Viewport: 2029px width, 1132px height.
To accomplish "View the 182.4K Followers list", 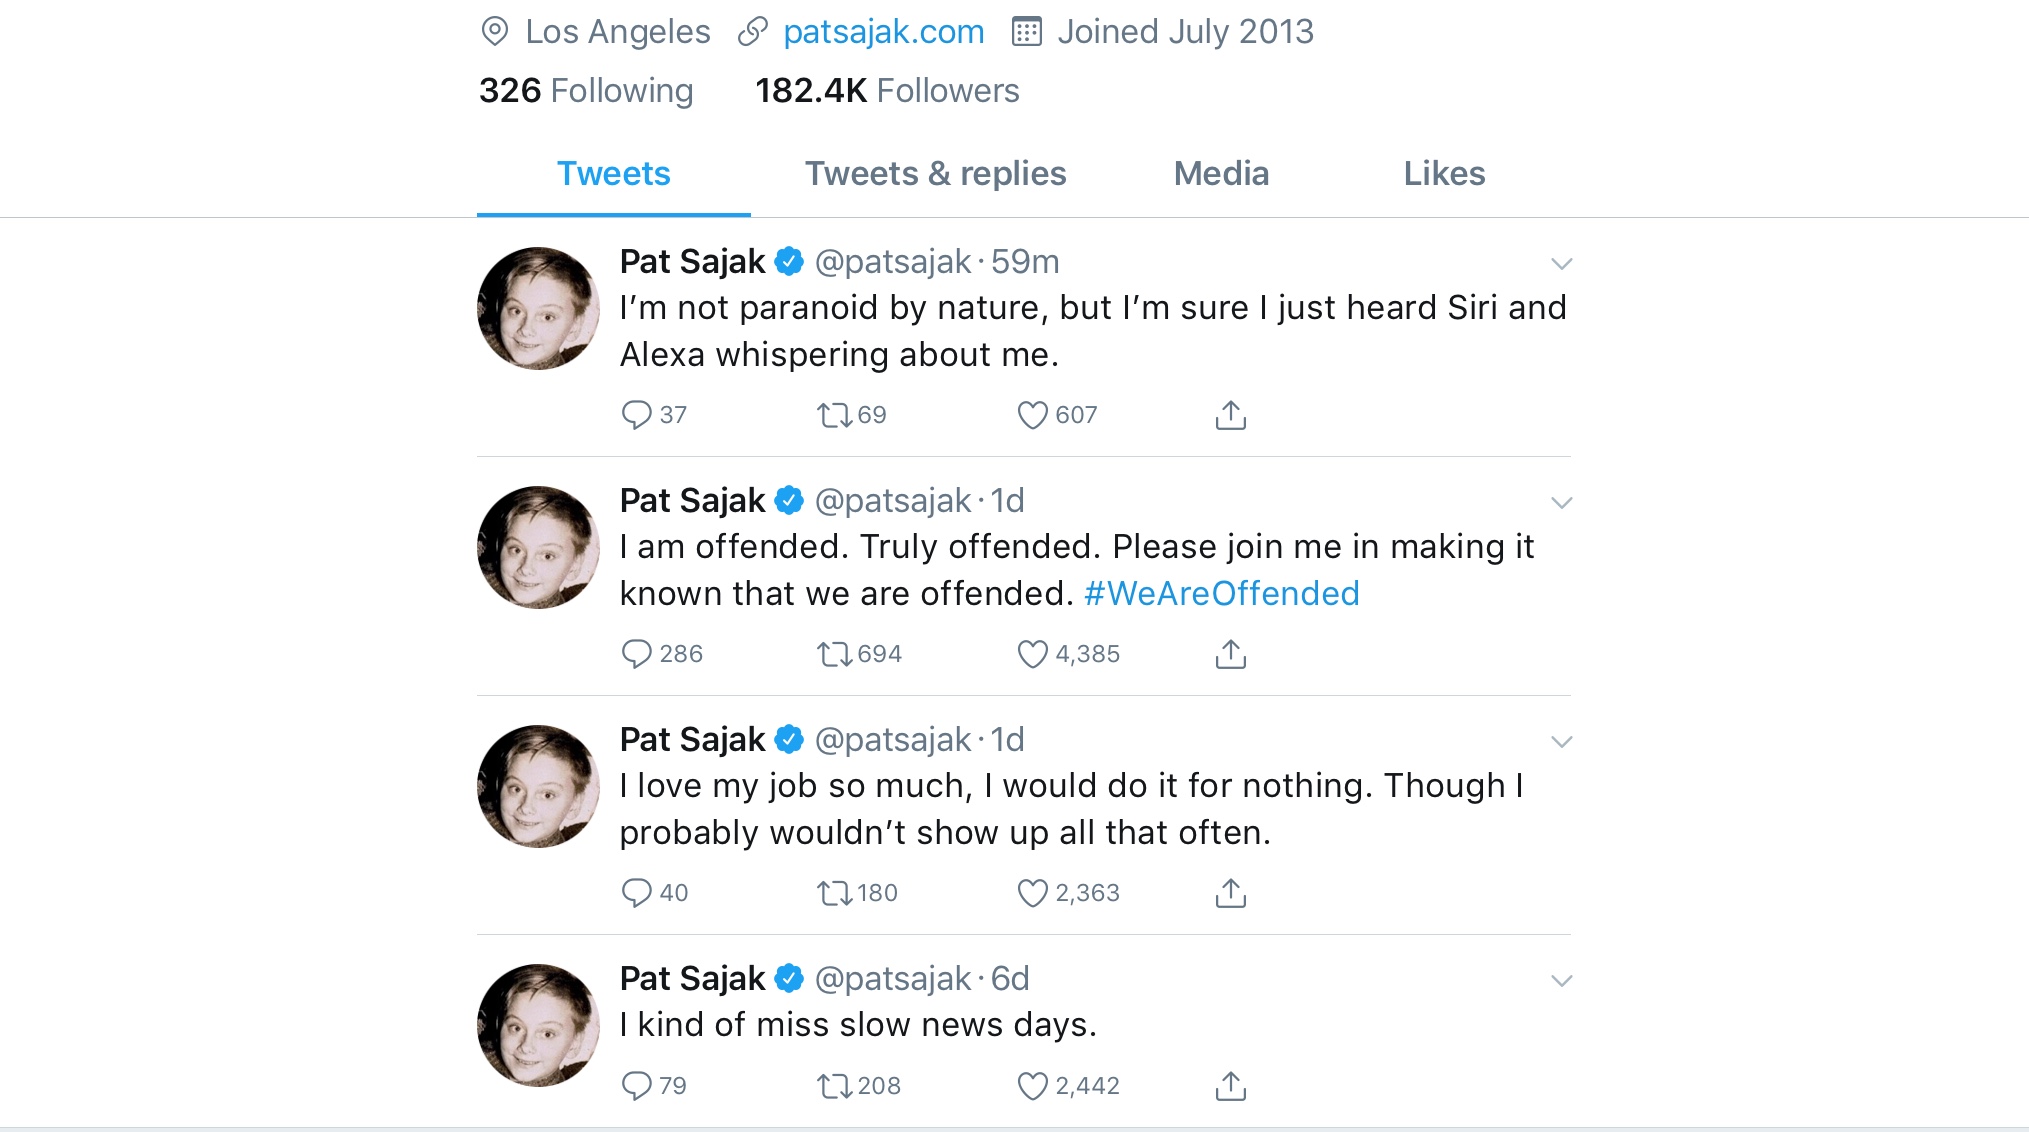I will tap(887, 91).
